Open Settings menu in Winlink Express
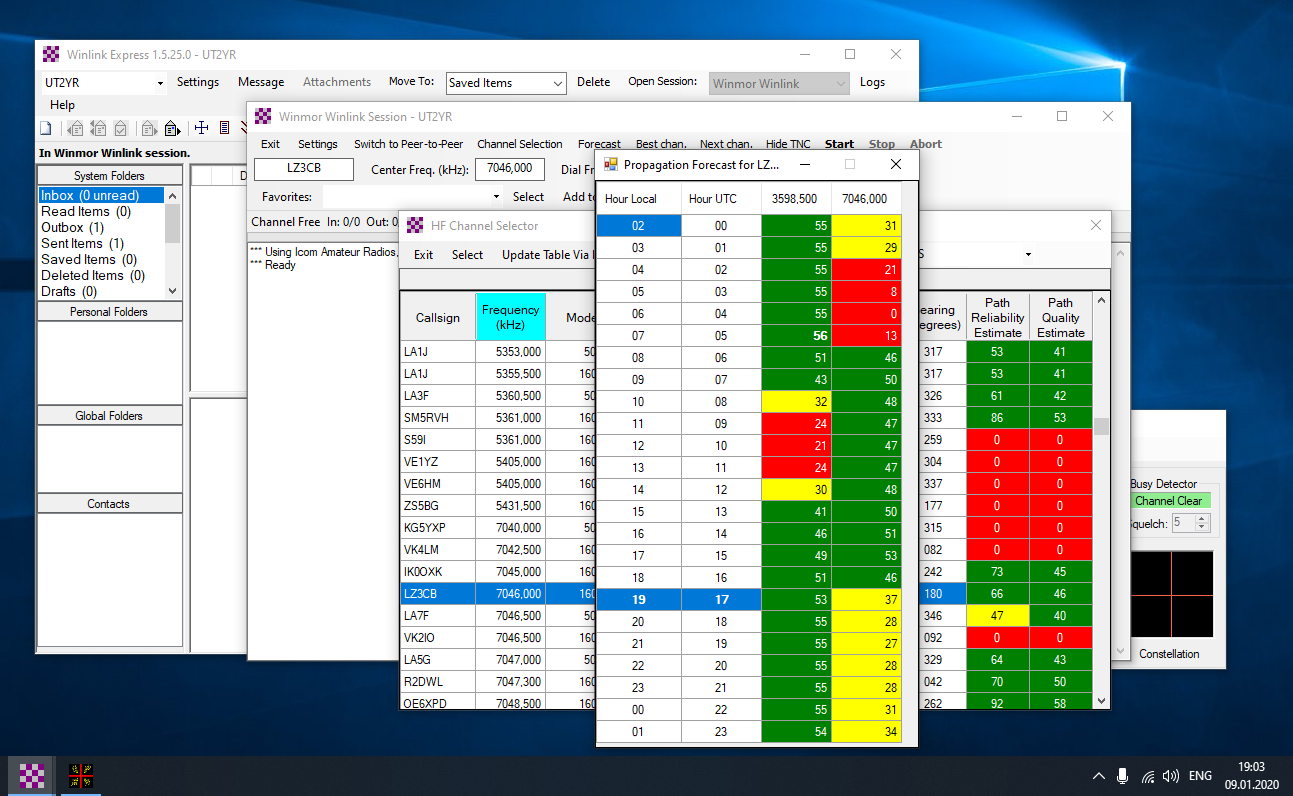Viewport: 1293px width, 796px height. (198, 82)
